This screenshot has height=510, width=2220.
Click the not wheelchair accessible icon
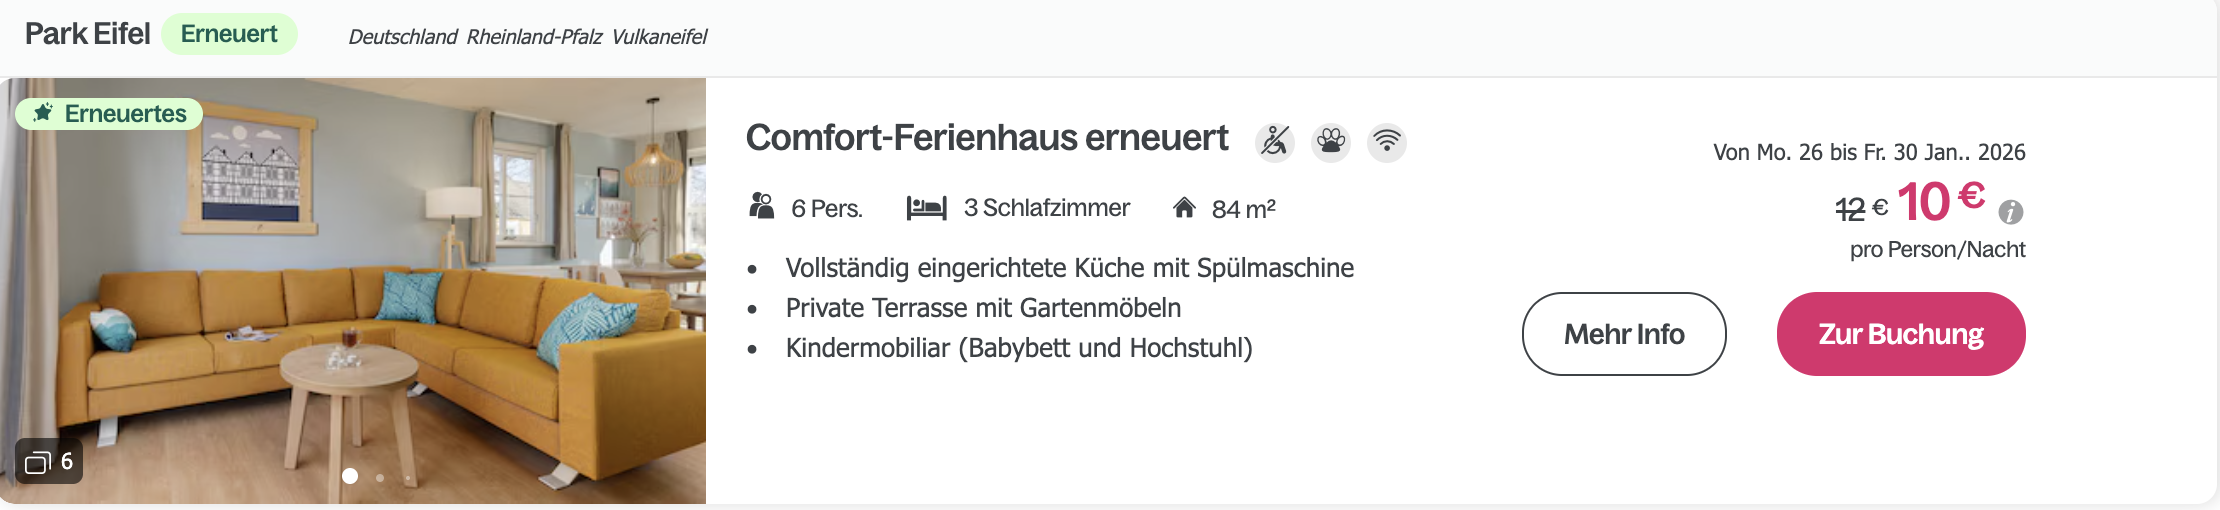pos(1275,142)
